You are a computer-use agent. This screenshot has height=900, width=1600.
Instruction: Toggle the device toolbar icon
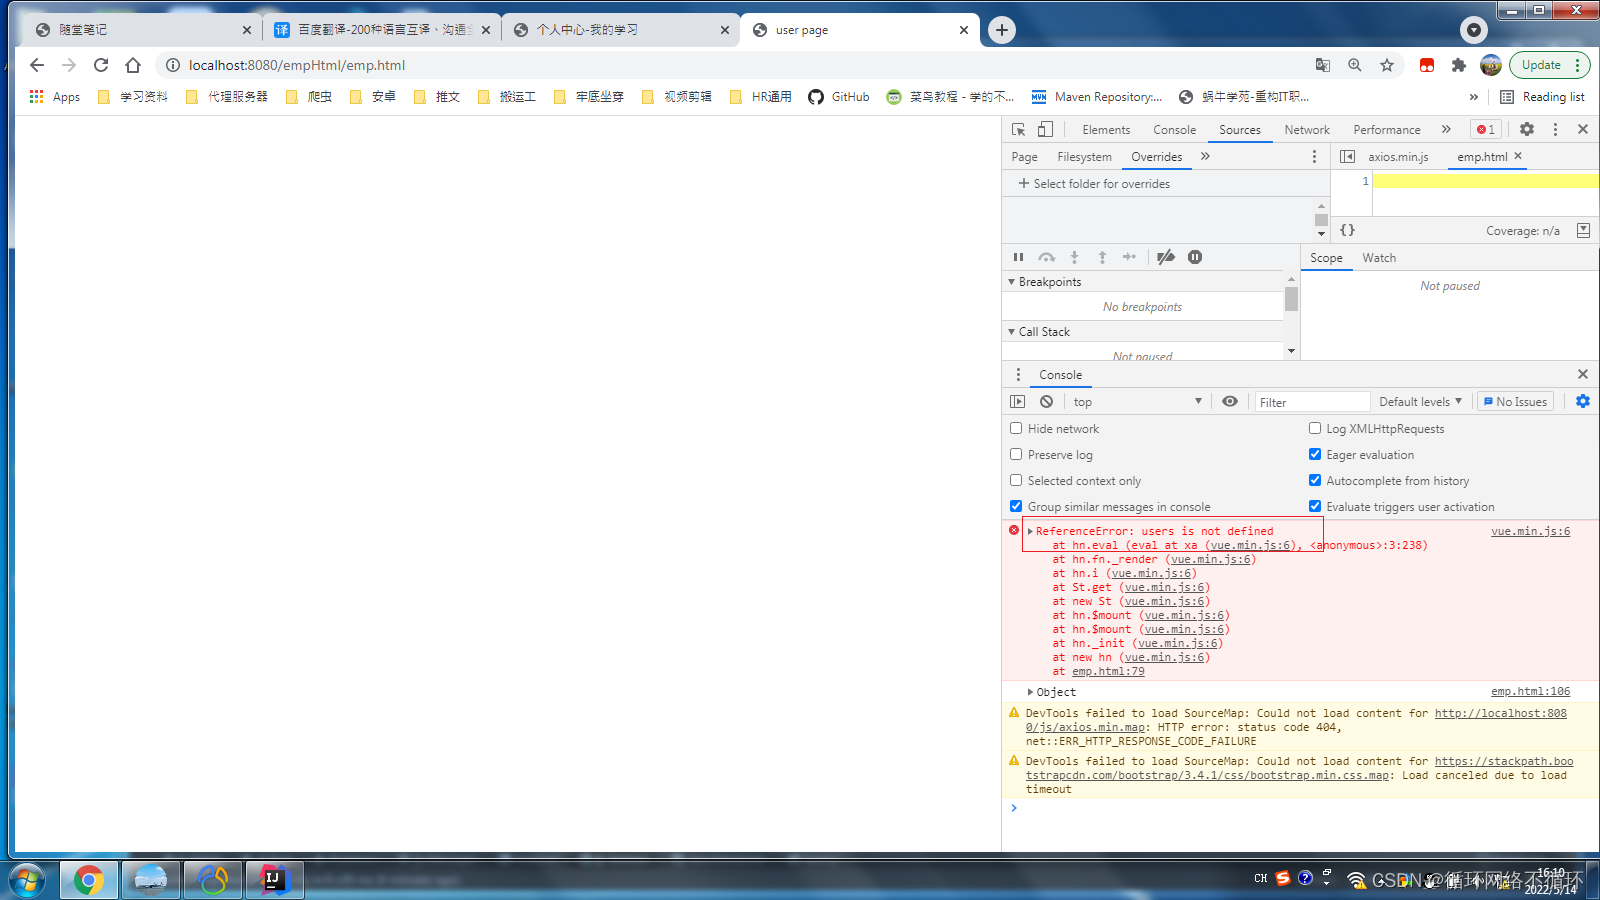click(x=1044, y=129)
